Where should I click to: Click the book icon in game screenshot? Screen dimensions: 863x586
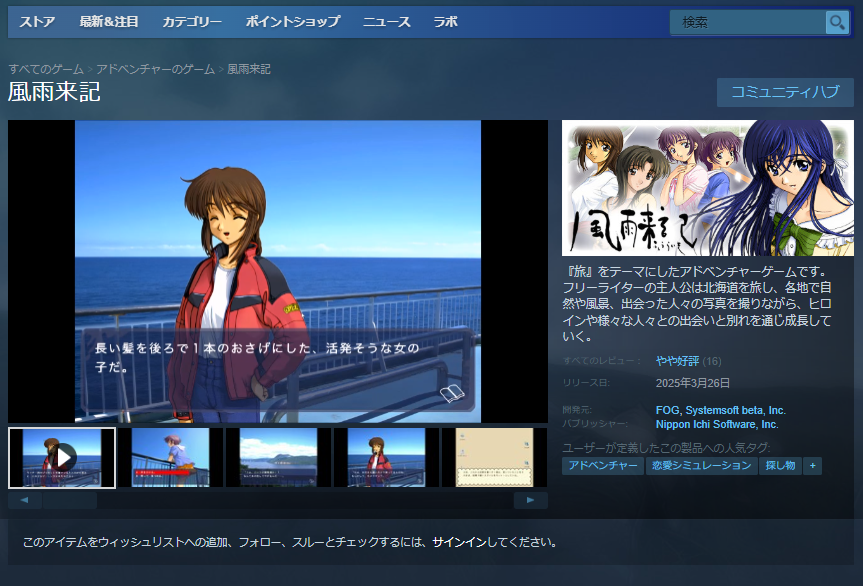[x=452, y=393]
